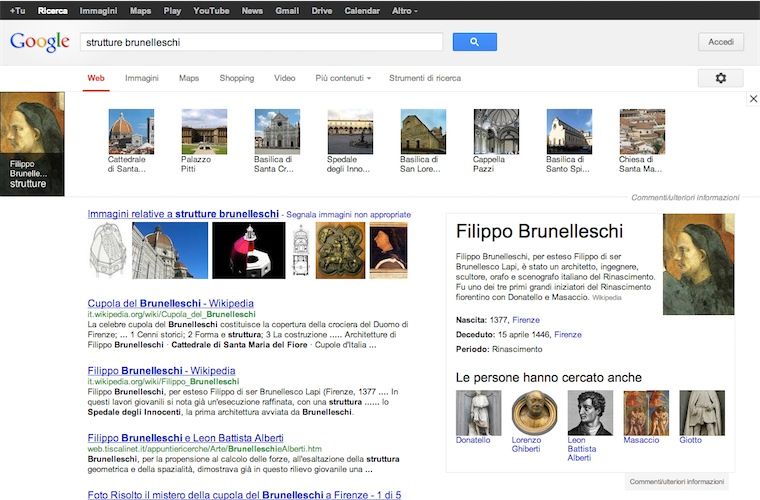
Task: Click the Wikipedia source link in panel
Action: 606,297
